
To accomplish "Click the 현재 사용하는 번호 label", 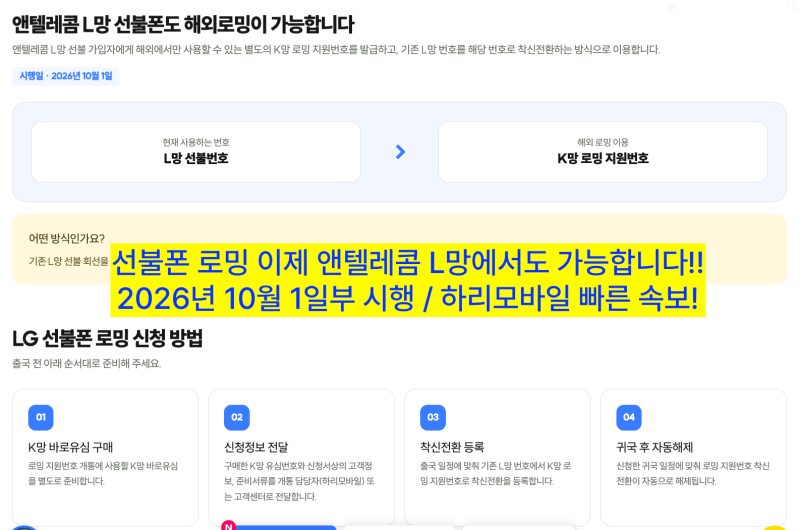I will click(196, 142).
